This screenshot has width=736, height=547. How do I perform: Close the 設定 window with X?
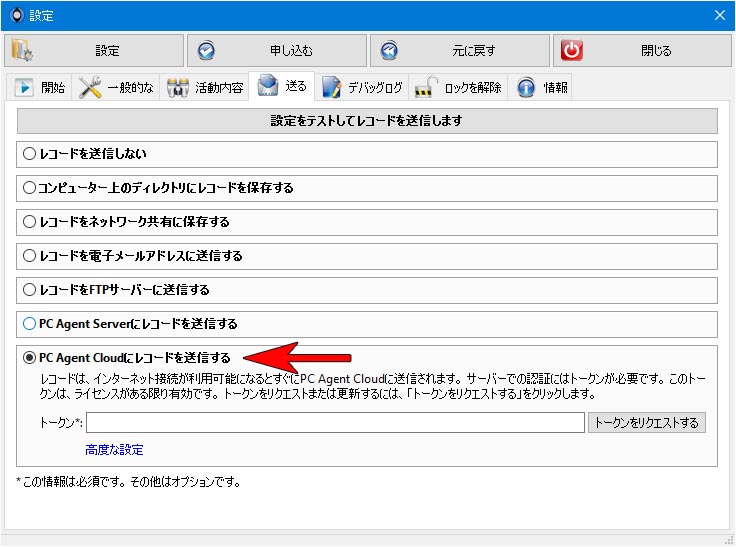click(720, 15)
